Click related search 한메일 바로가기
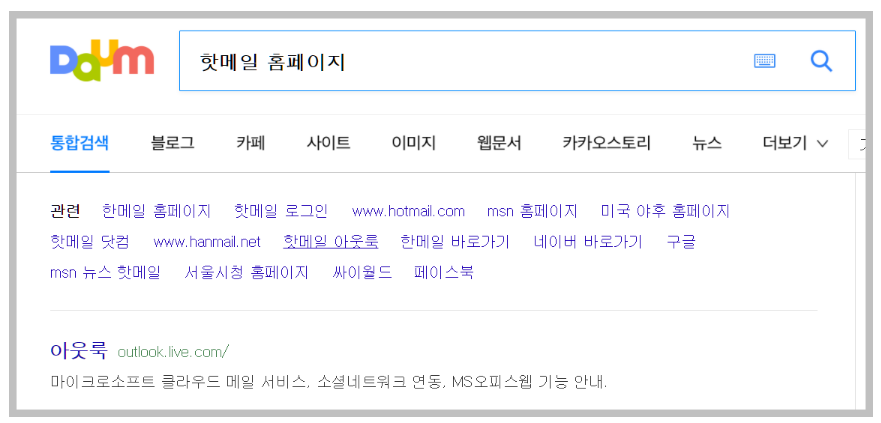Screen dimensions: 881x423 [x=455, y=242]
